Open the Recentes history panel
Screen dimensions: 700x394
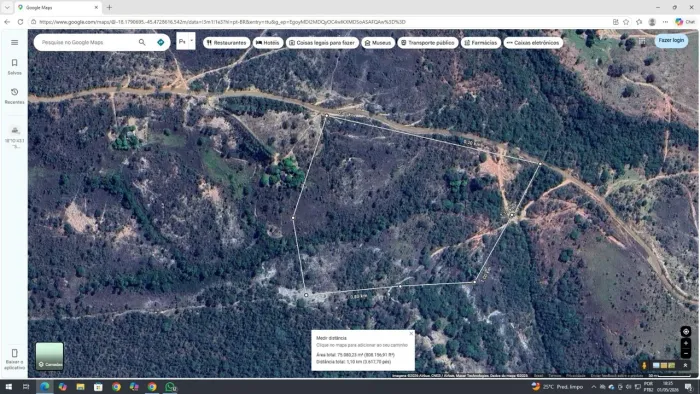14,96
